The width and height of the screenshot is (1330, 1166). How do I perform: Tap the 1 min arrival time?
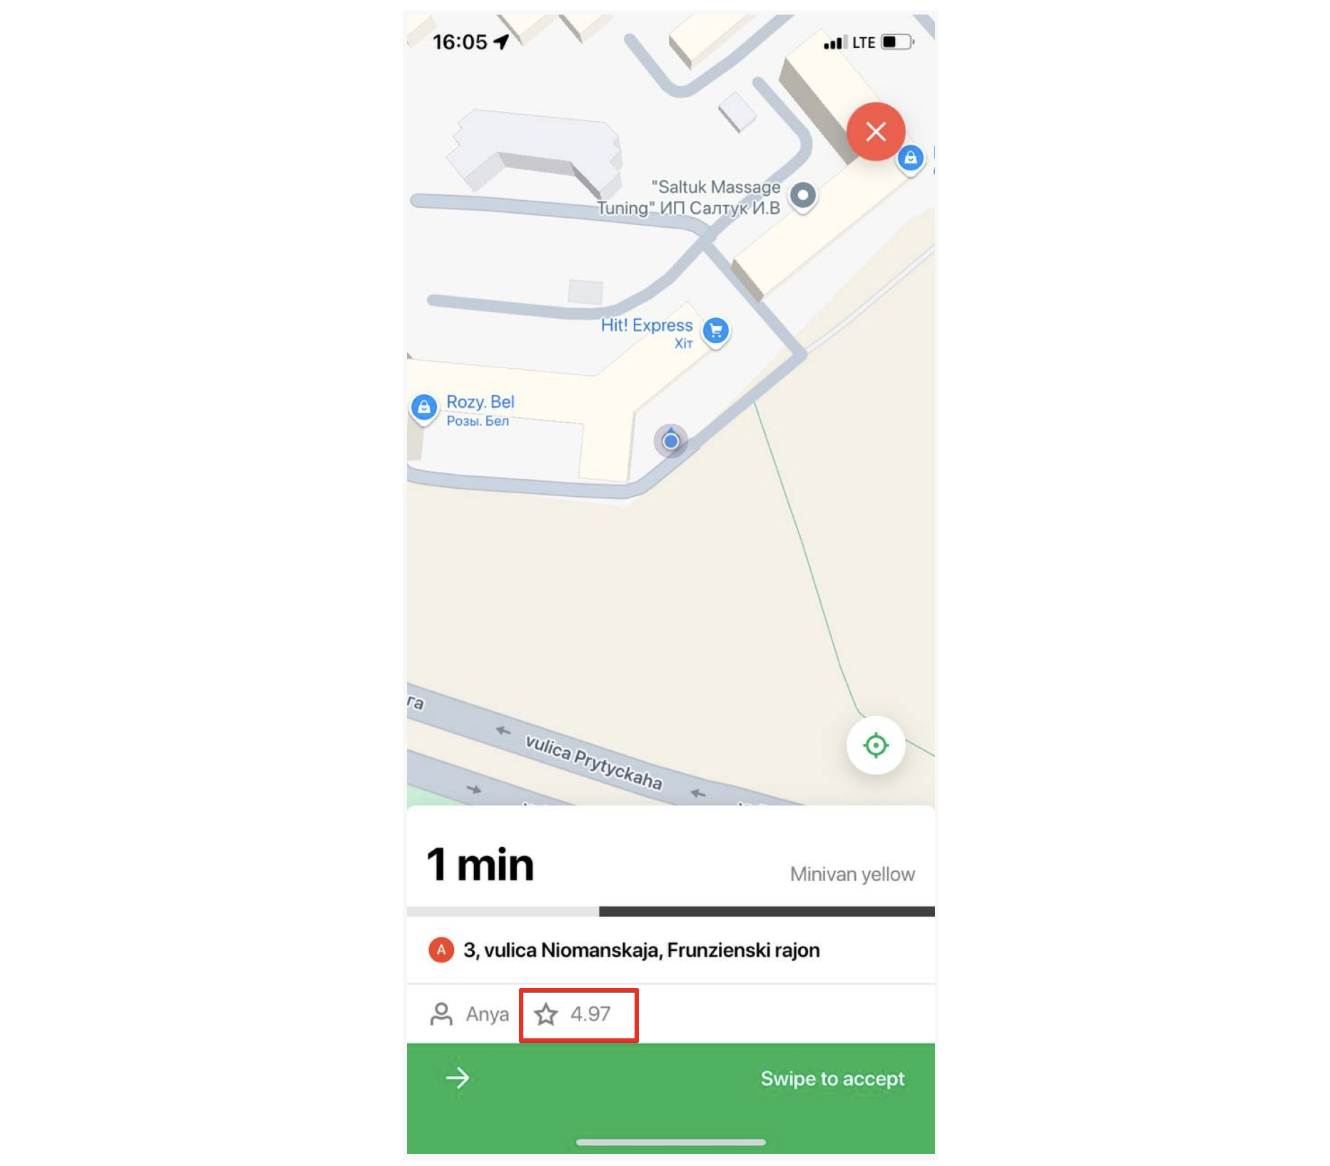(481, 865)
